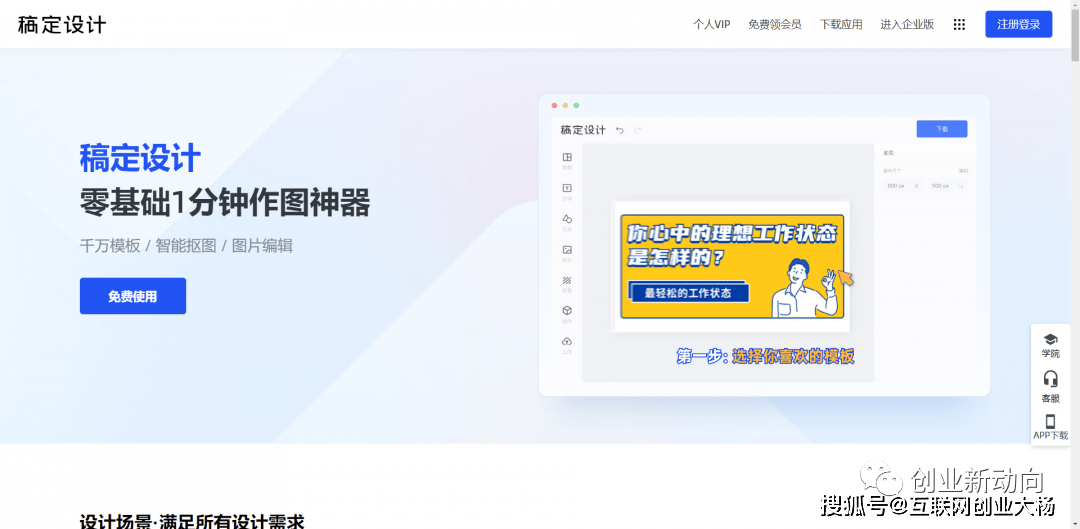Open the 个人VIP page

click(x=712, y=25)
